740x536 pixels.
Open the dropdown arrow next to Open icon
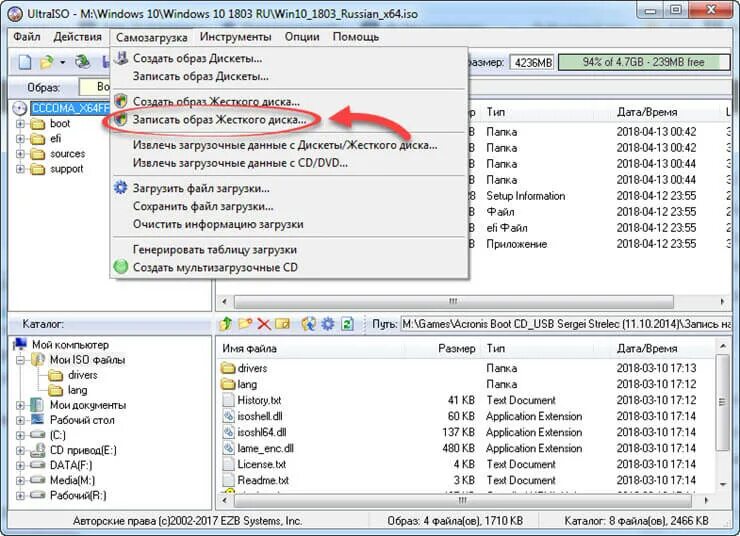(62, 62)
